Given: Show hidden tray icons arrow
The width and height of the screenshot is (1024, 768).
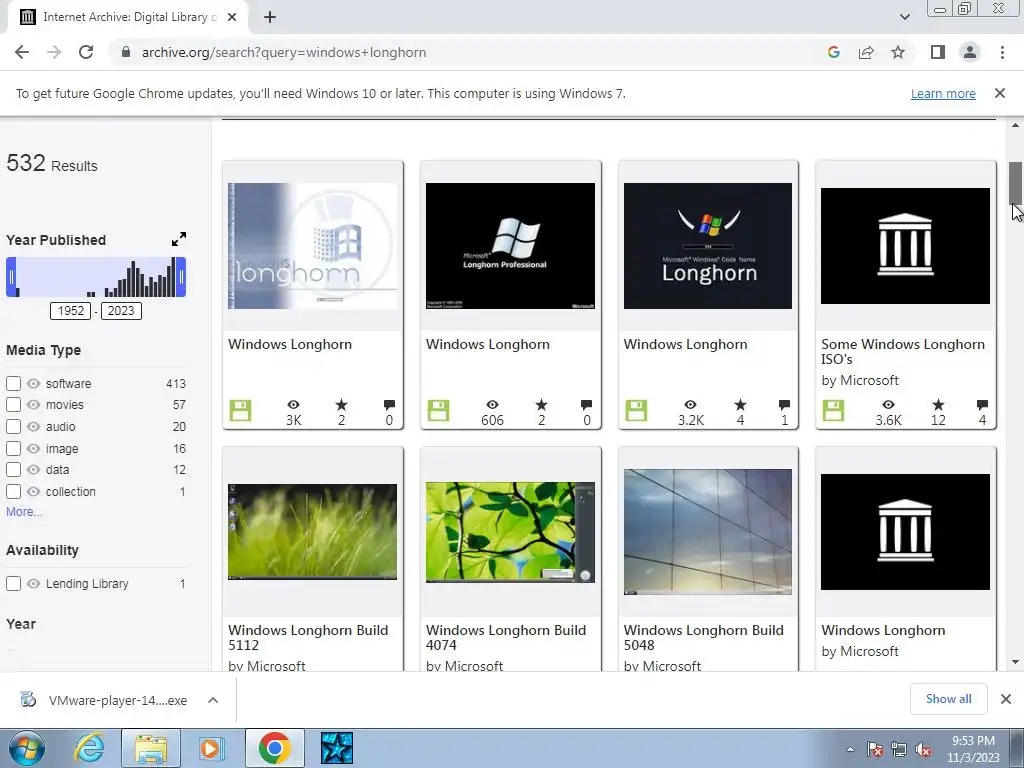Looking at the screenshot, I should (850, 750).
